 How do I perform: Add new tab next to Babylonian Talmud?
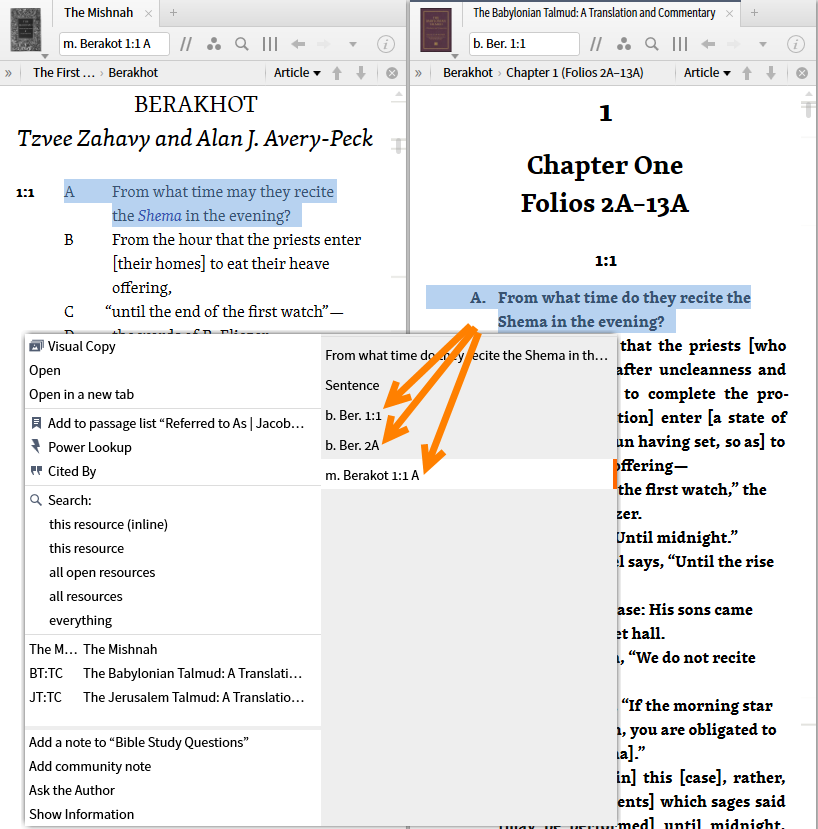[x=755, y=13]
